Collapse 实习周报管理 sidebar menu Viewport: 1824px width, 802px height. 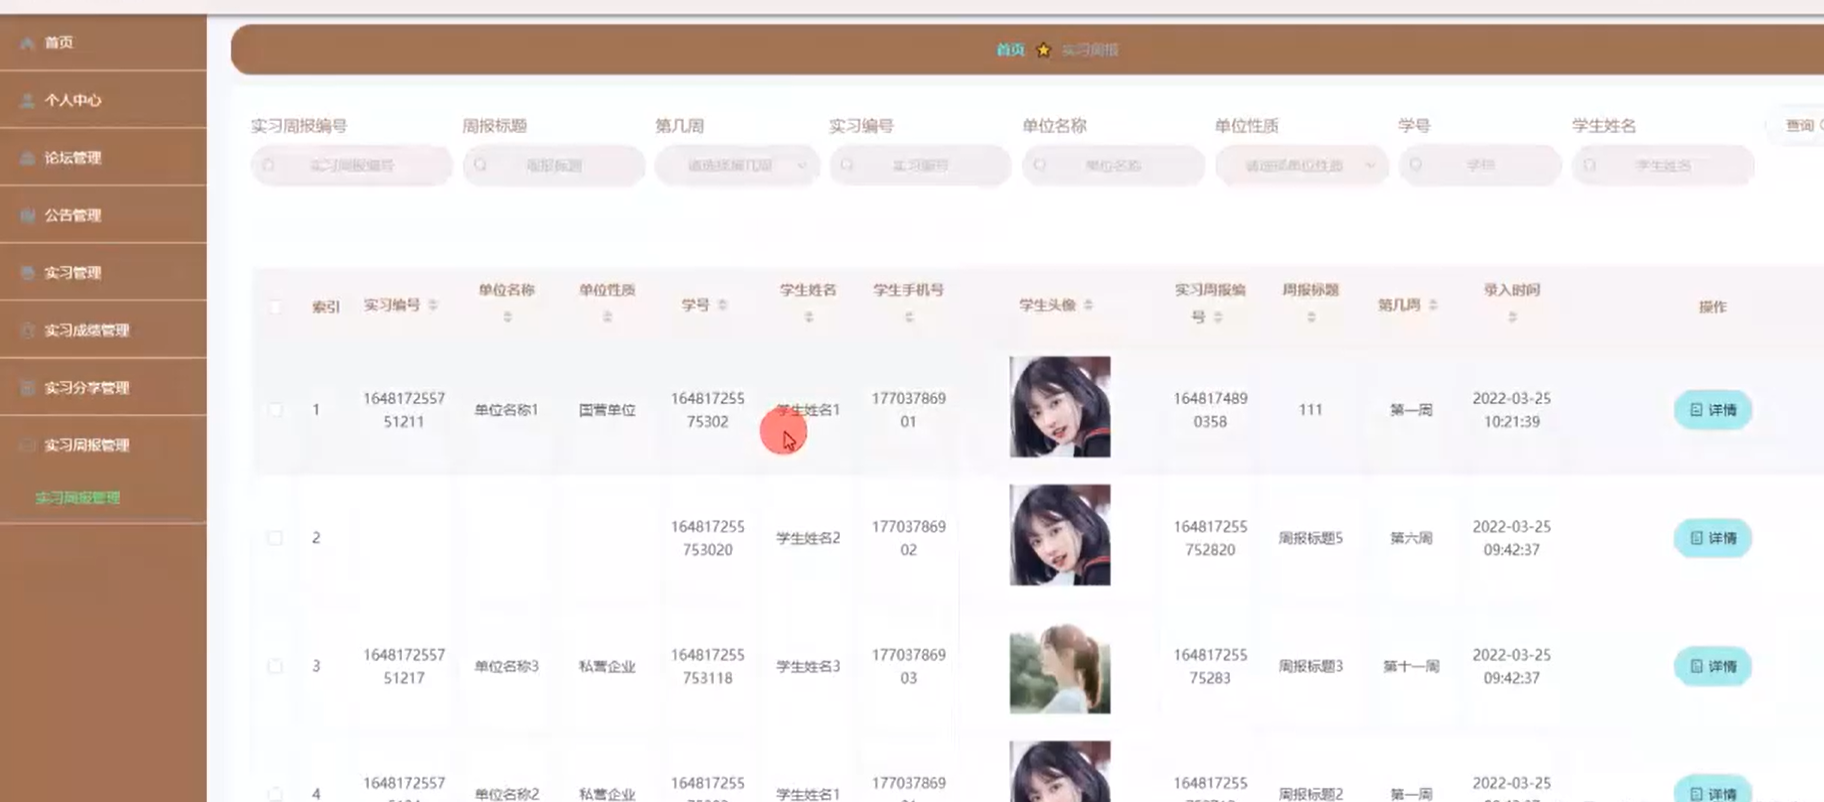(x=103, y=445)
